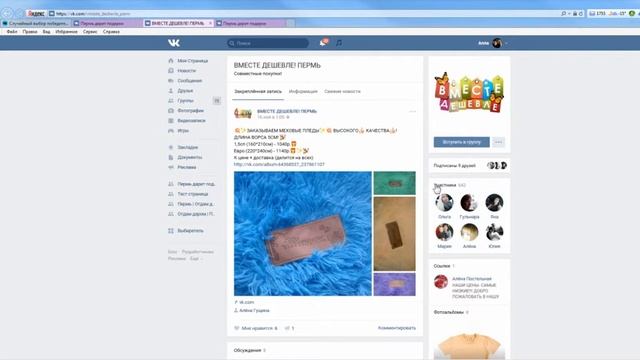Click the groups icon beside Группы
The width and height of the screenshot is (640, 360).
pyautogui.click(x=171, y=101)
